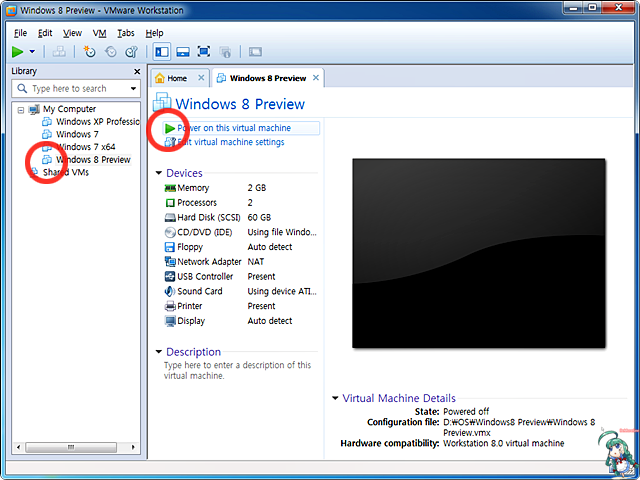
Task: Switch to the Windows 8 Preview tab
Action: (268, 78)
